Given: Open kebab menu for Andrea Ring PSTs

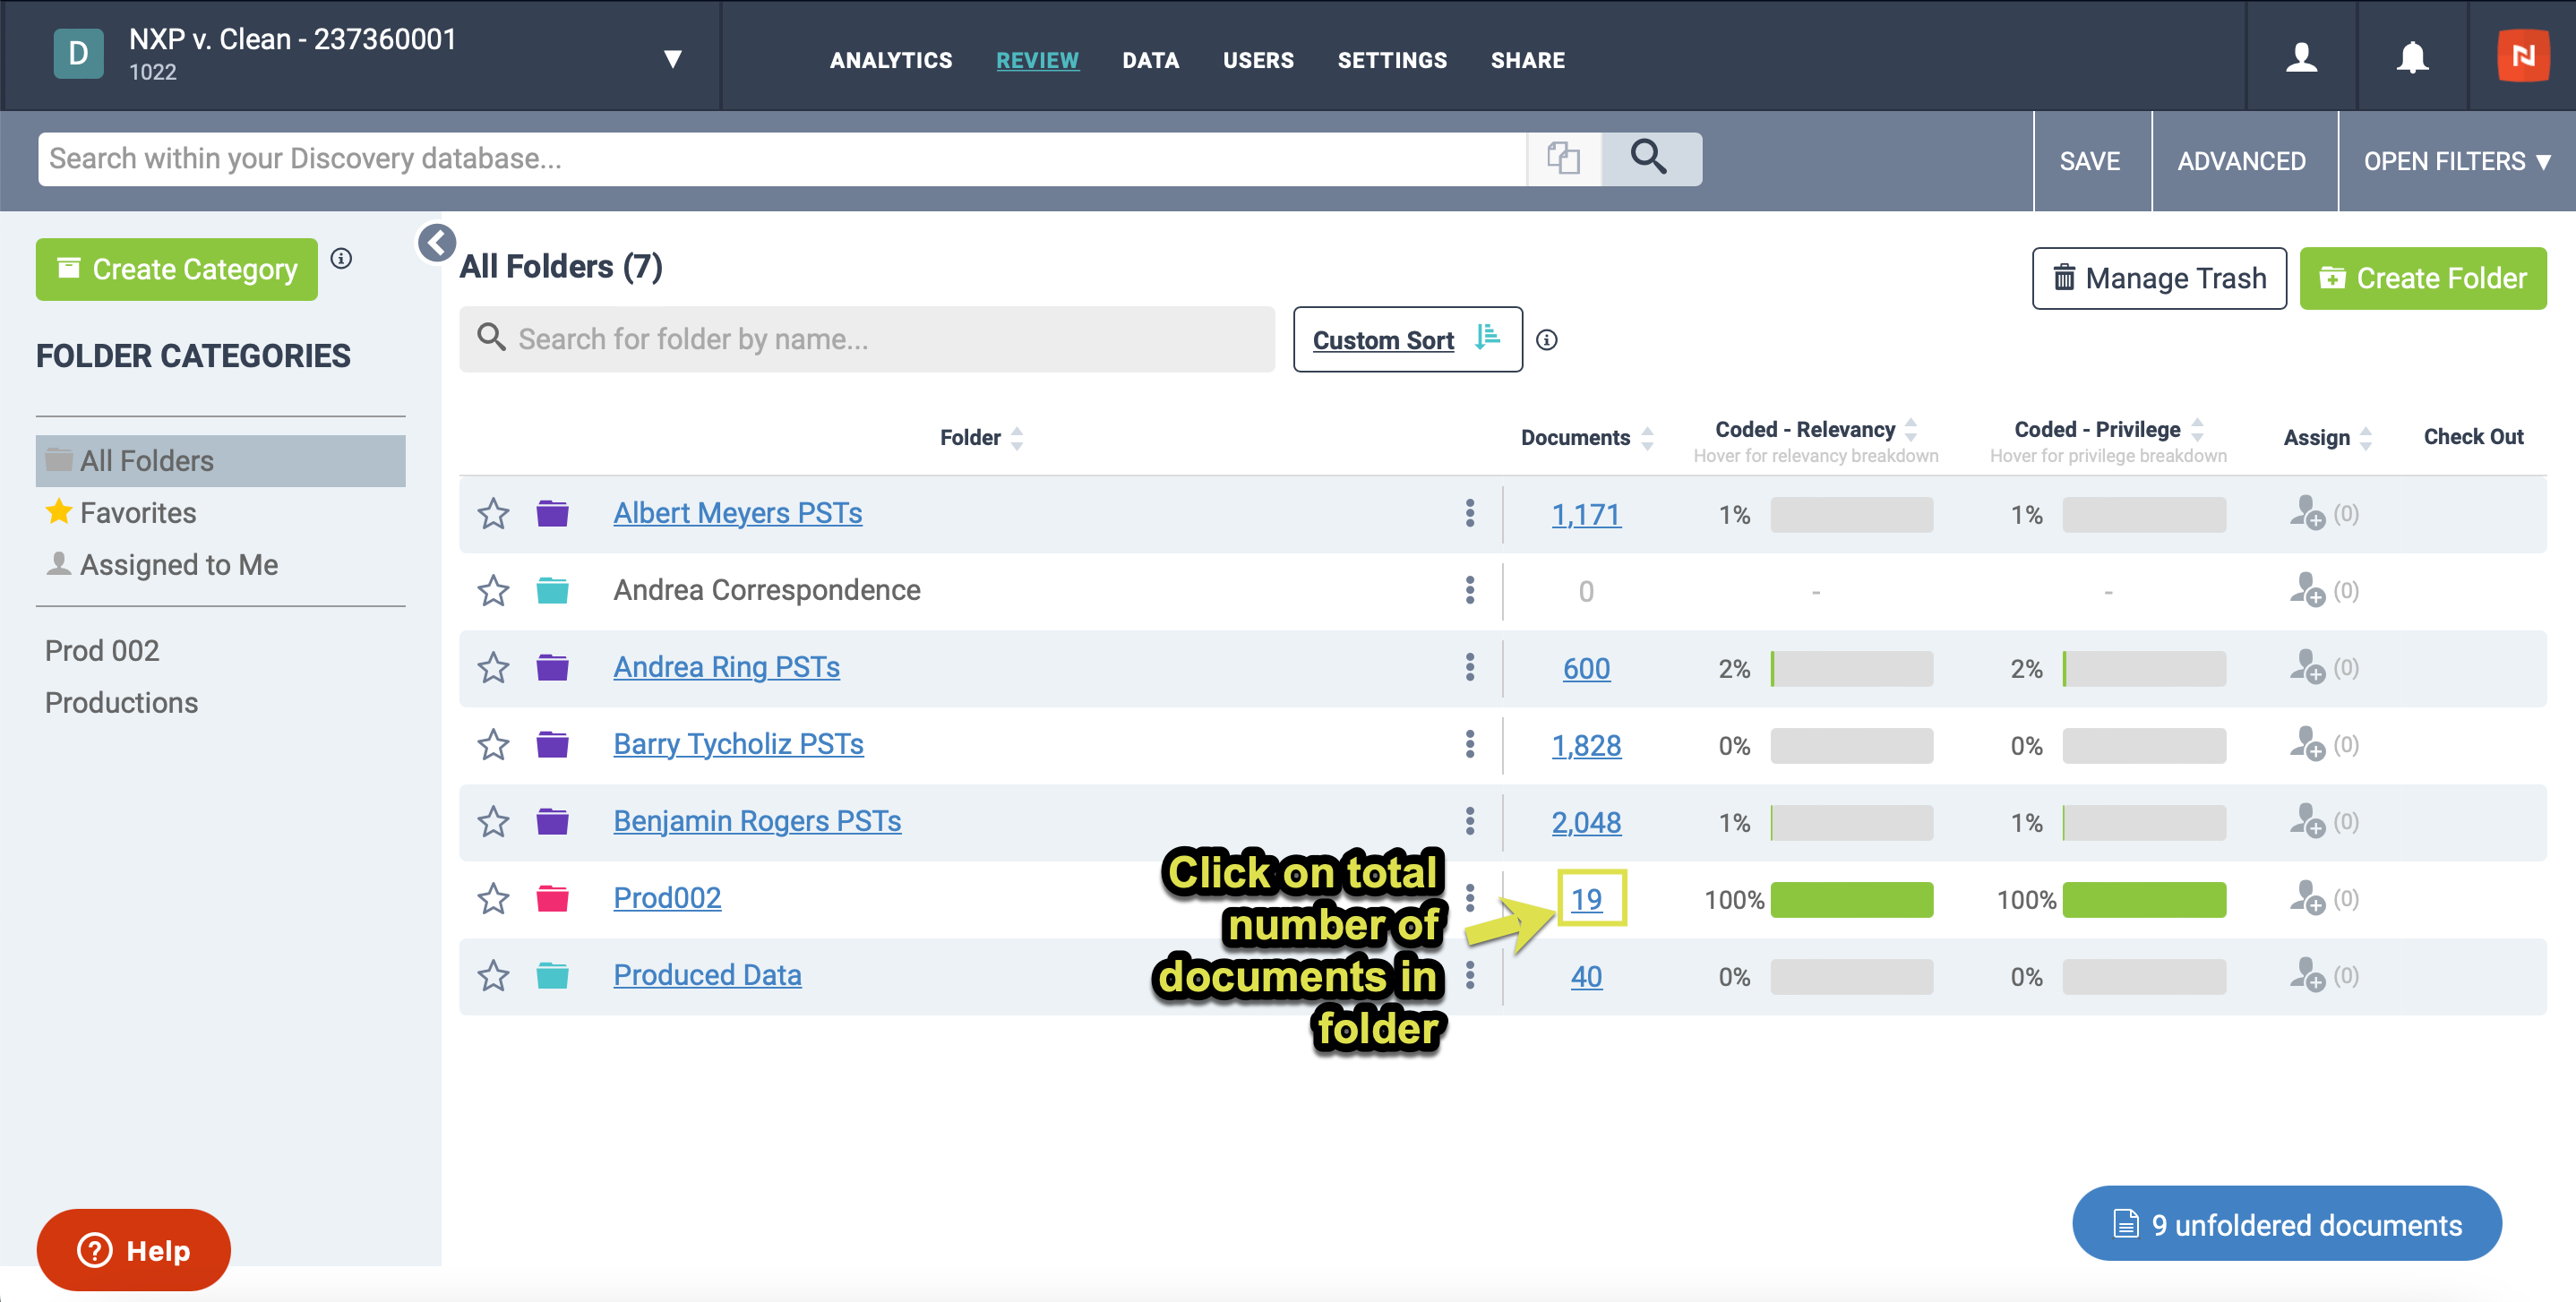Looking at the screenshot, I should pyautogui.click(x=1469, y=667).
